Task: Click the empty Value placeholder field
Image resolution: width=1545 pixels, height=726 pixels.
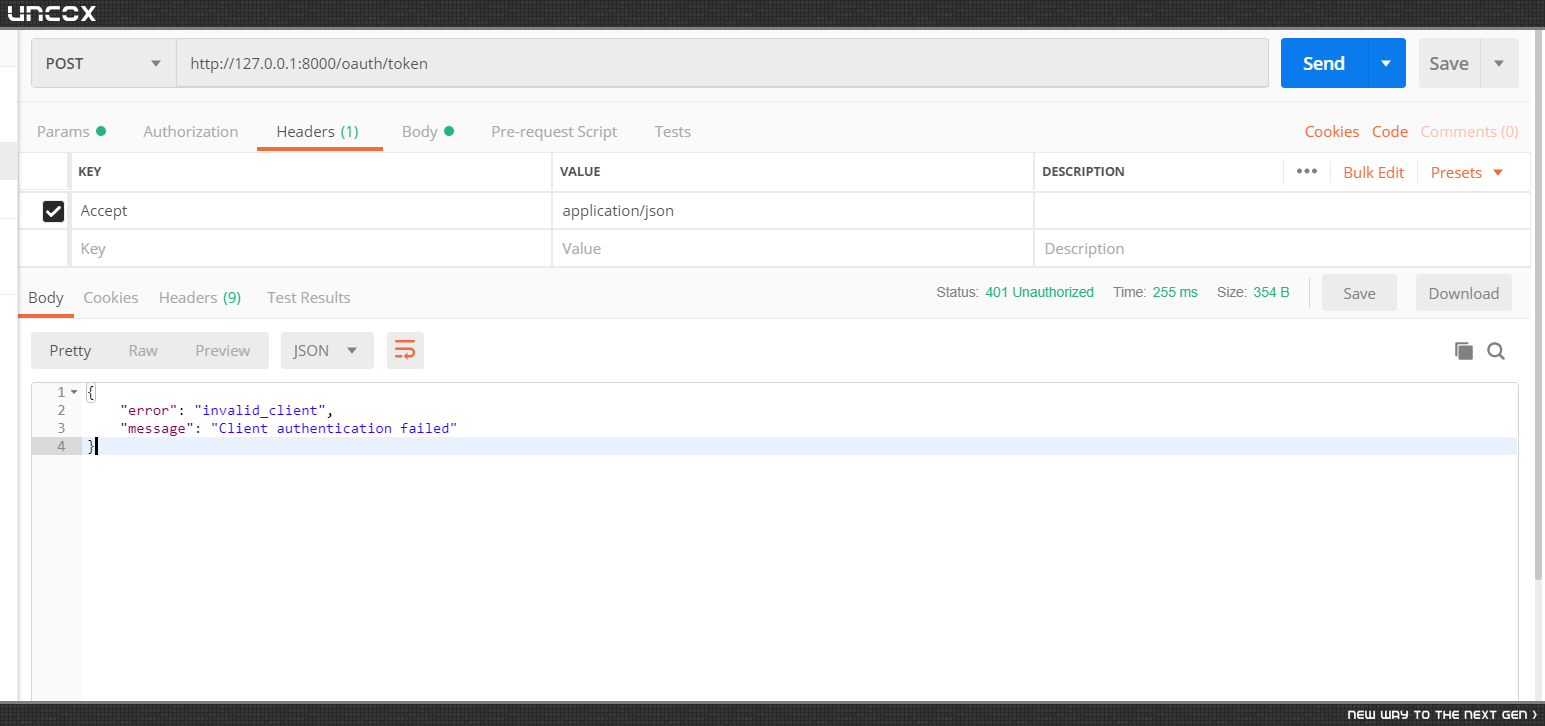Action: coord(792,248)
